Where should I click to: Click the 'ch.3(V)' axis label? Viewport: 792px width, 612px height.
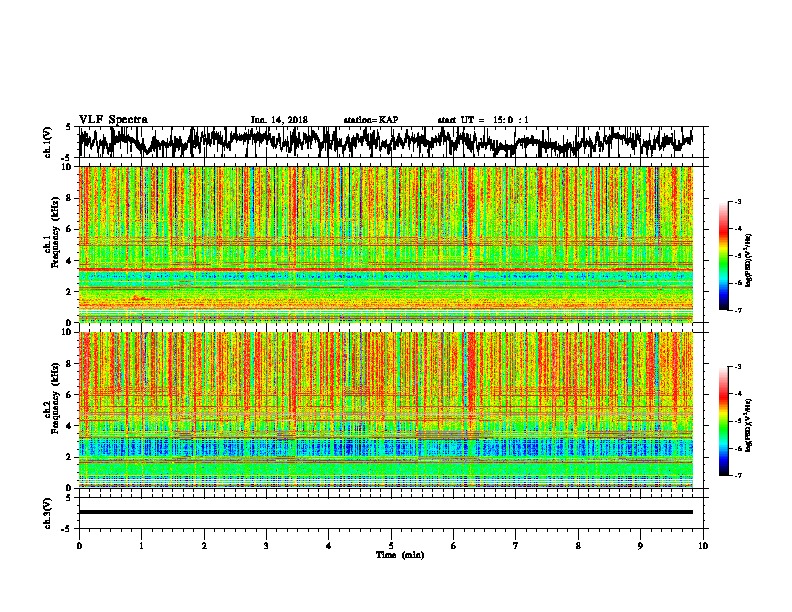(47, 513)
